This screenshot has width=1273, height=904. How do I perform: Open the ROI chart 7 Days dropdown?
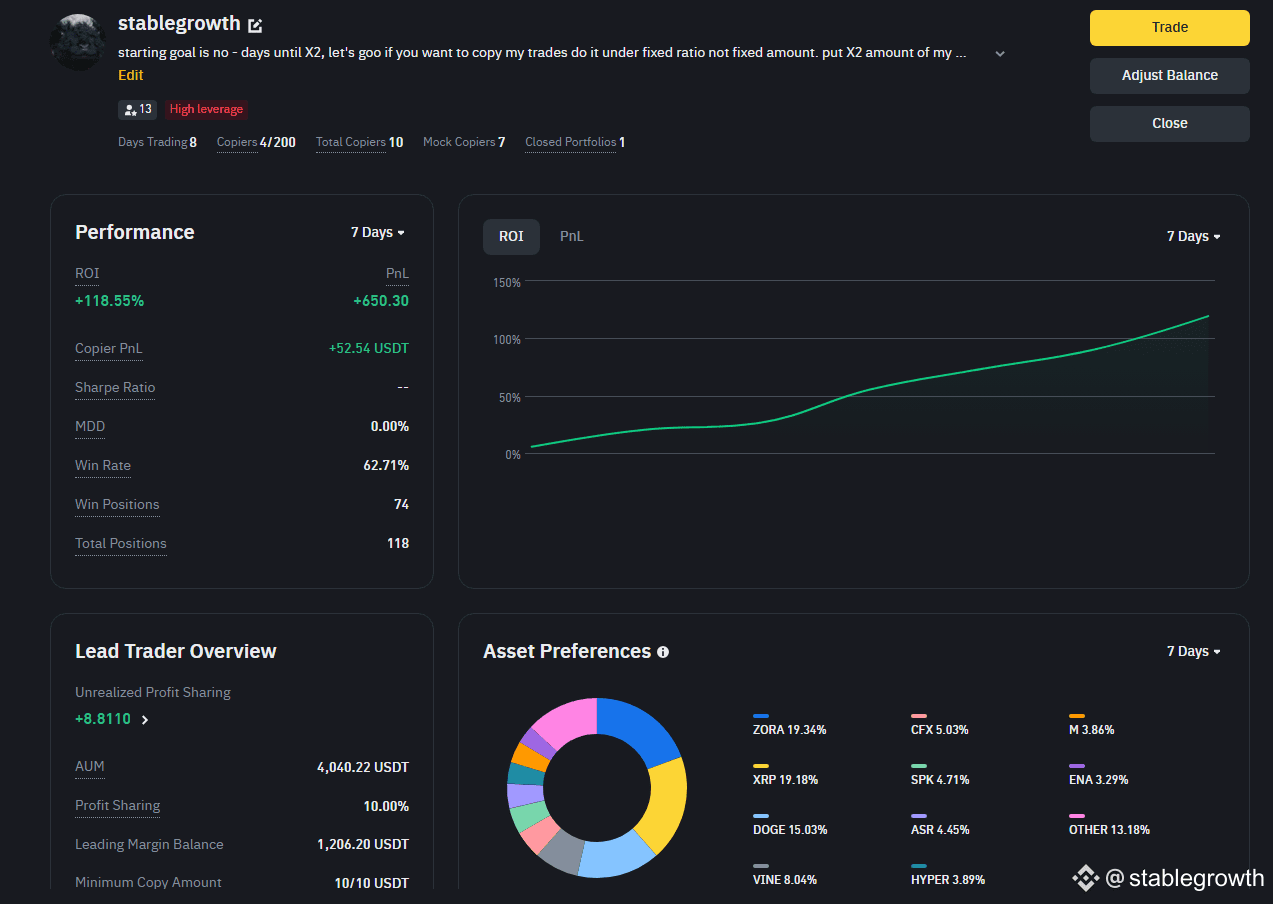1194,236
